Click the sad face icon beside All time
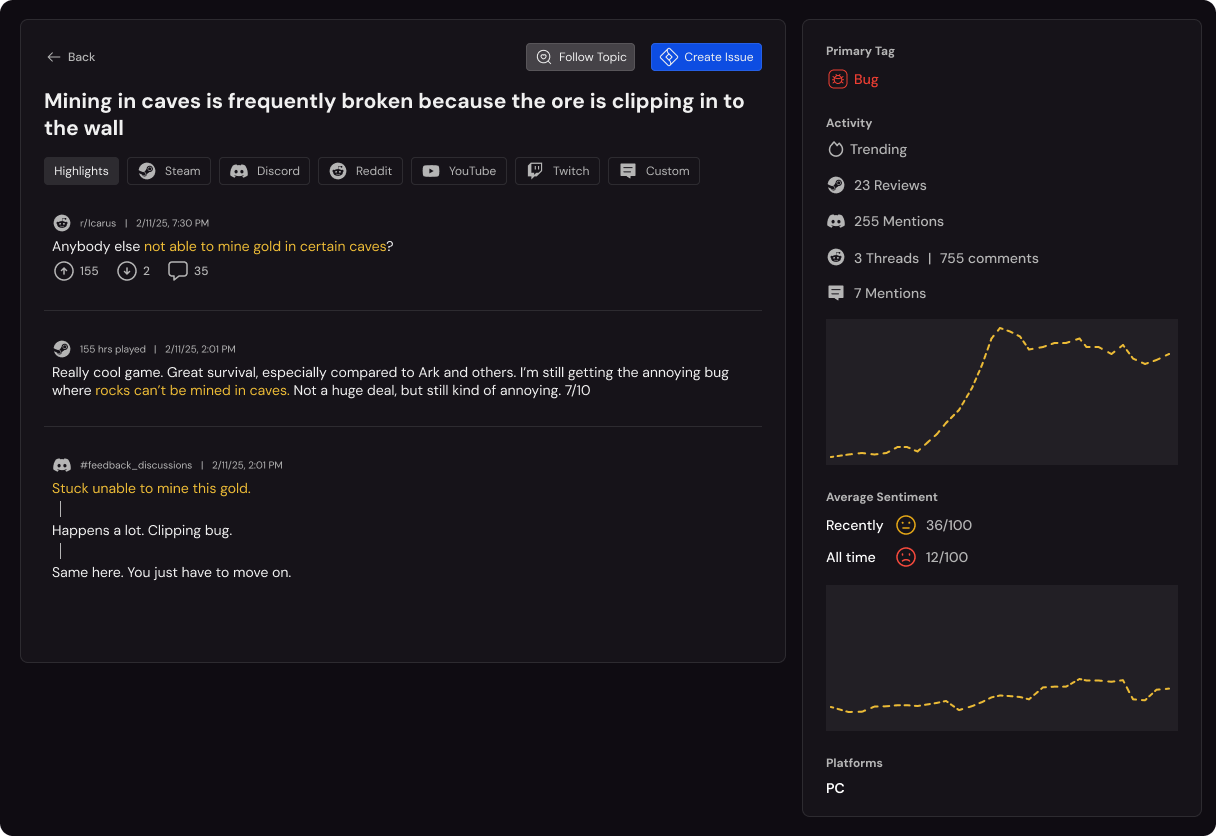 906,557
